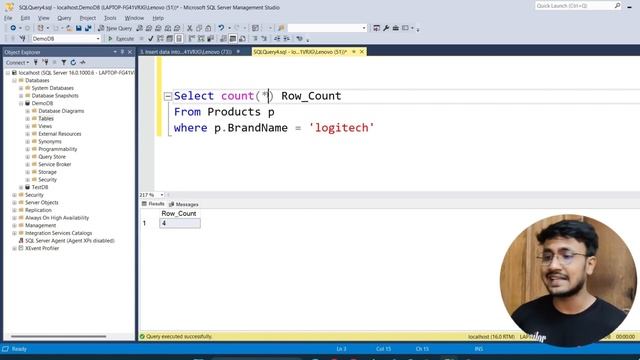Open the Connect dropdown in Object Explorer
Viewport: 640px width, 360px height.
(17, 62)
